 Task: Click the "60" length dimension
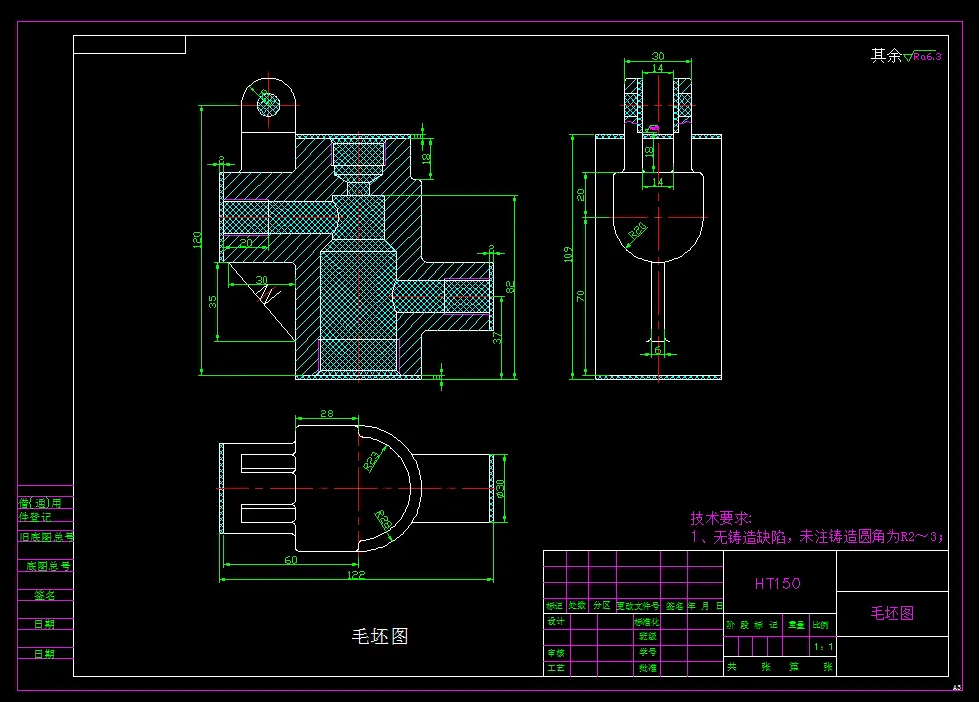point(291,560)
